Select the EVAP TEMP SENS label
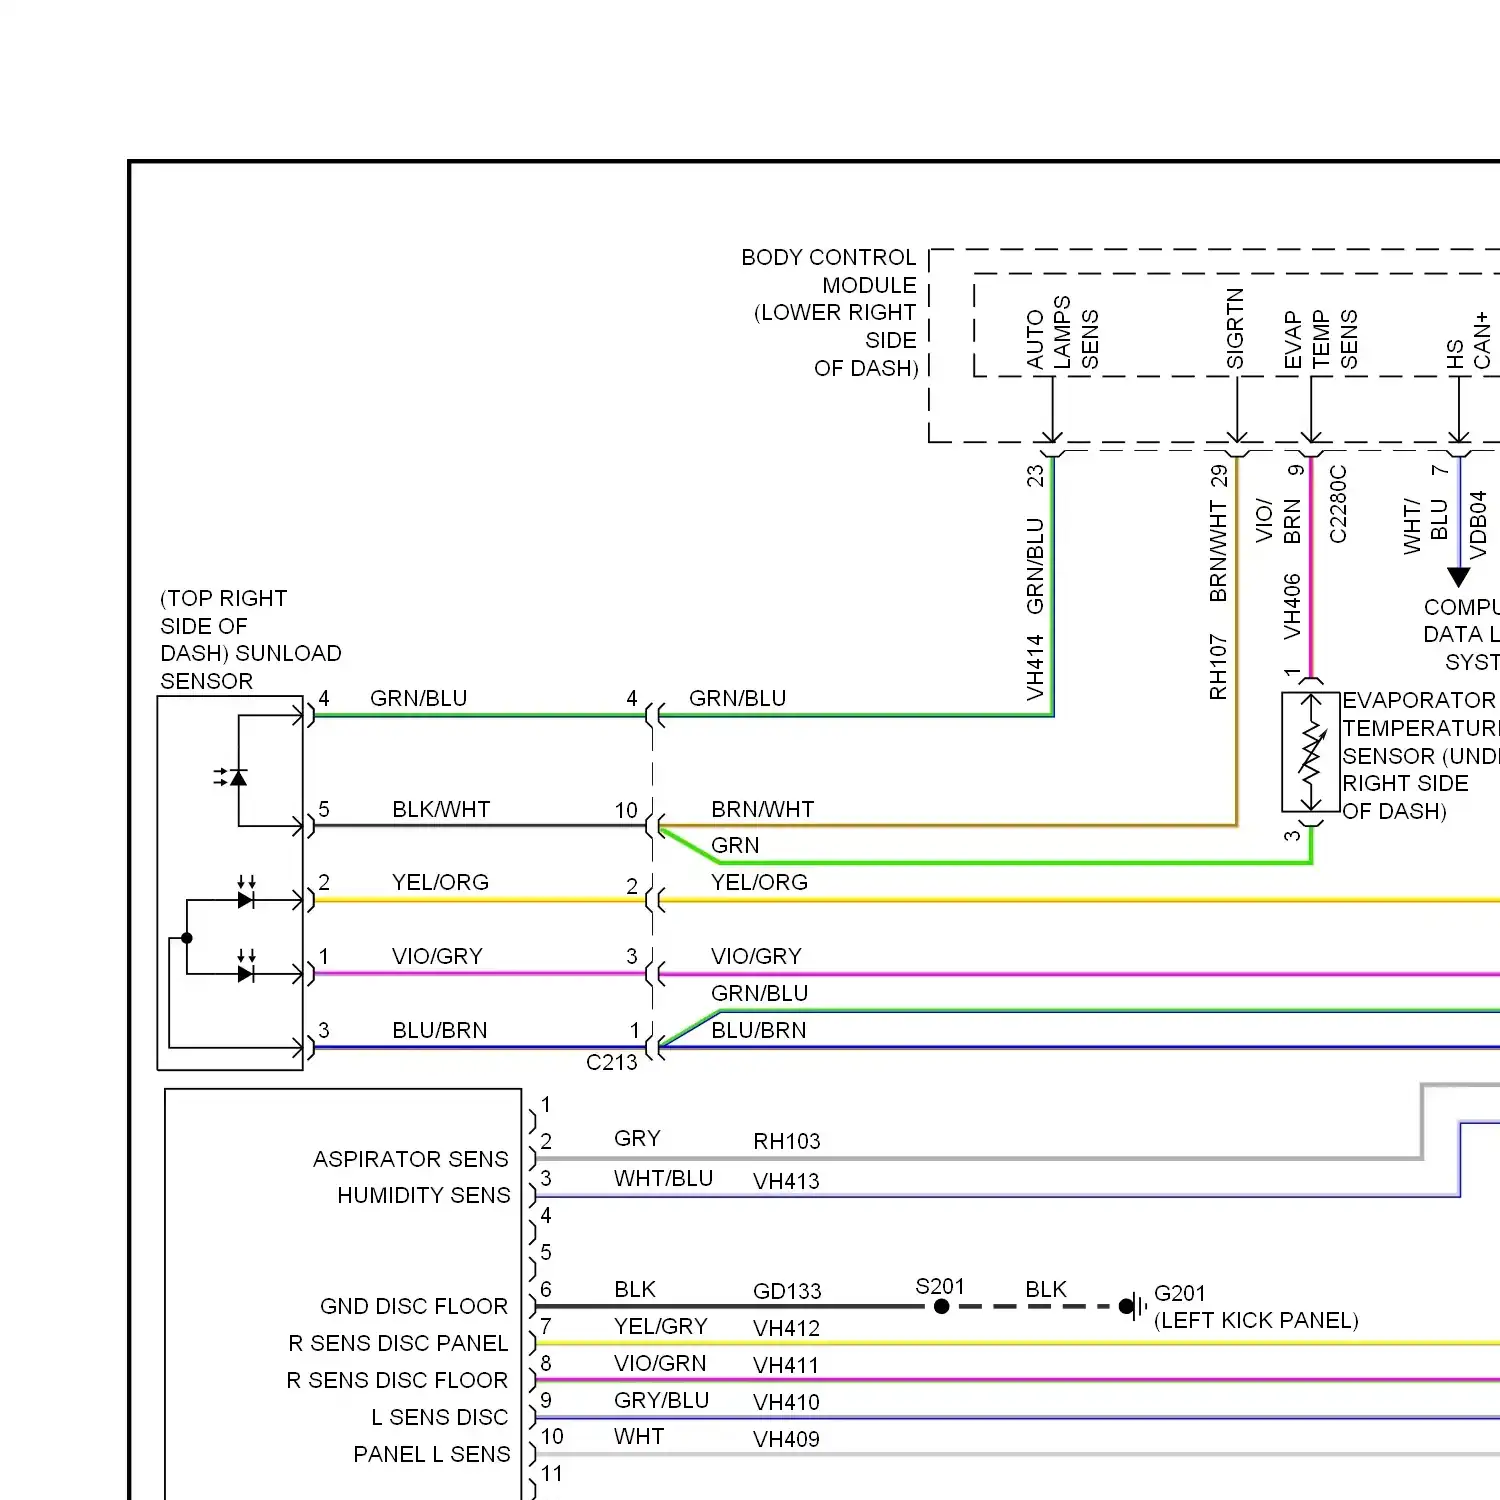Viewport: 1500px width, 1500px height. tap(1320, 339)
